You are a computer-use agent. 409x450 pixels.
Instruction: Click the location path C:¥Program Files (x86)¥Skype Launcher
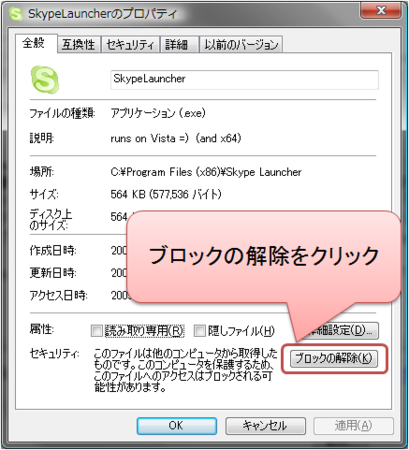[x=206, y=172]
